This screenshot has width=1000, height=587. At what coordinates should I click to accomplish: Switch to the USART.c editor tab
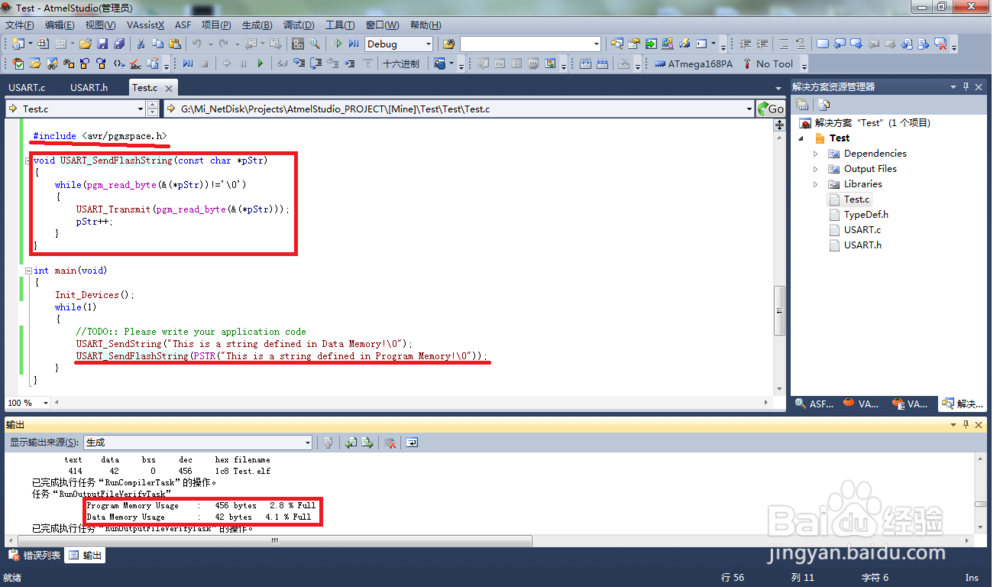[27, 87]
